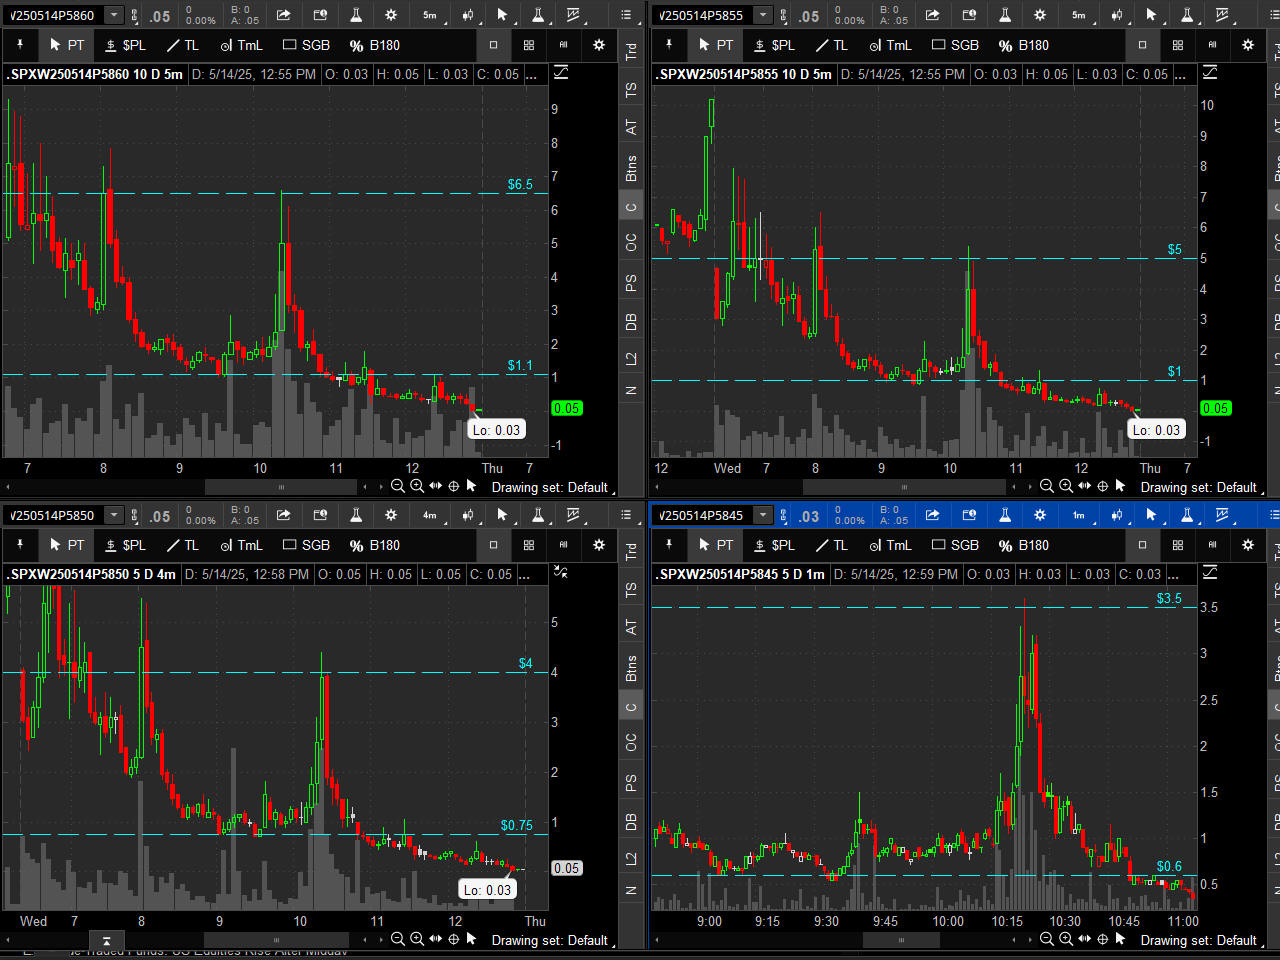Screen dimensions: 1280x960
Task: Switch to the OC side tab beside the P5850 chart
Action: click(x=631, y=742)
